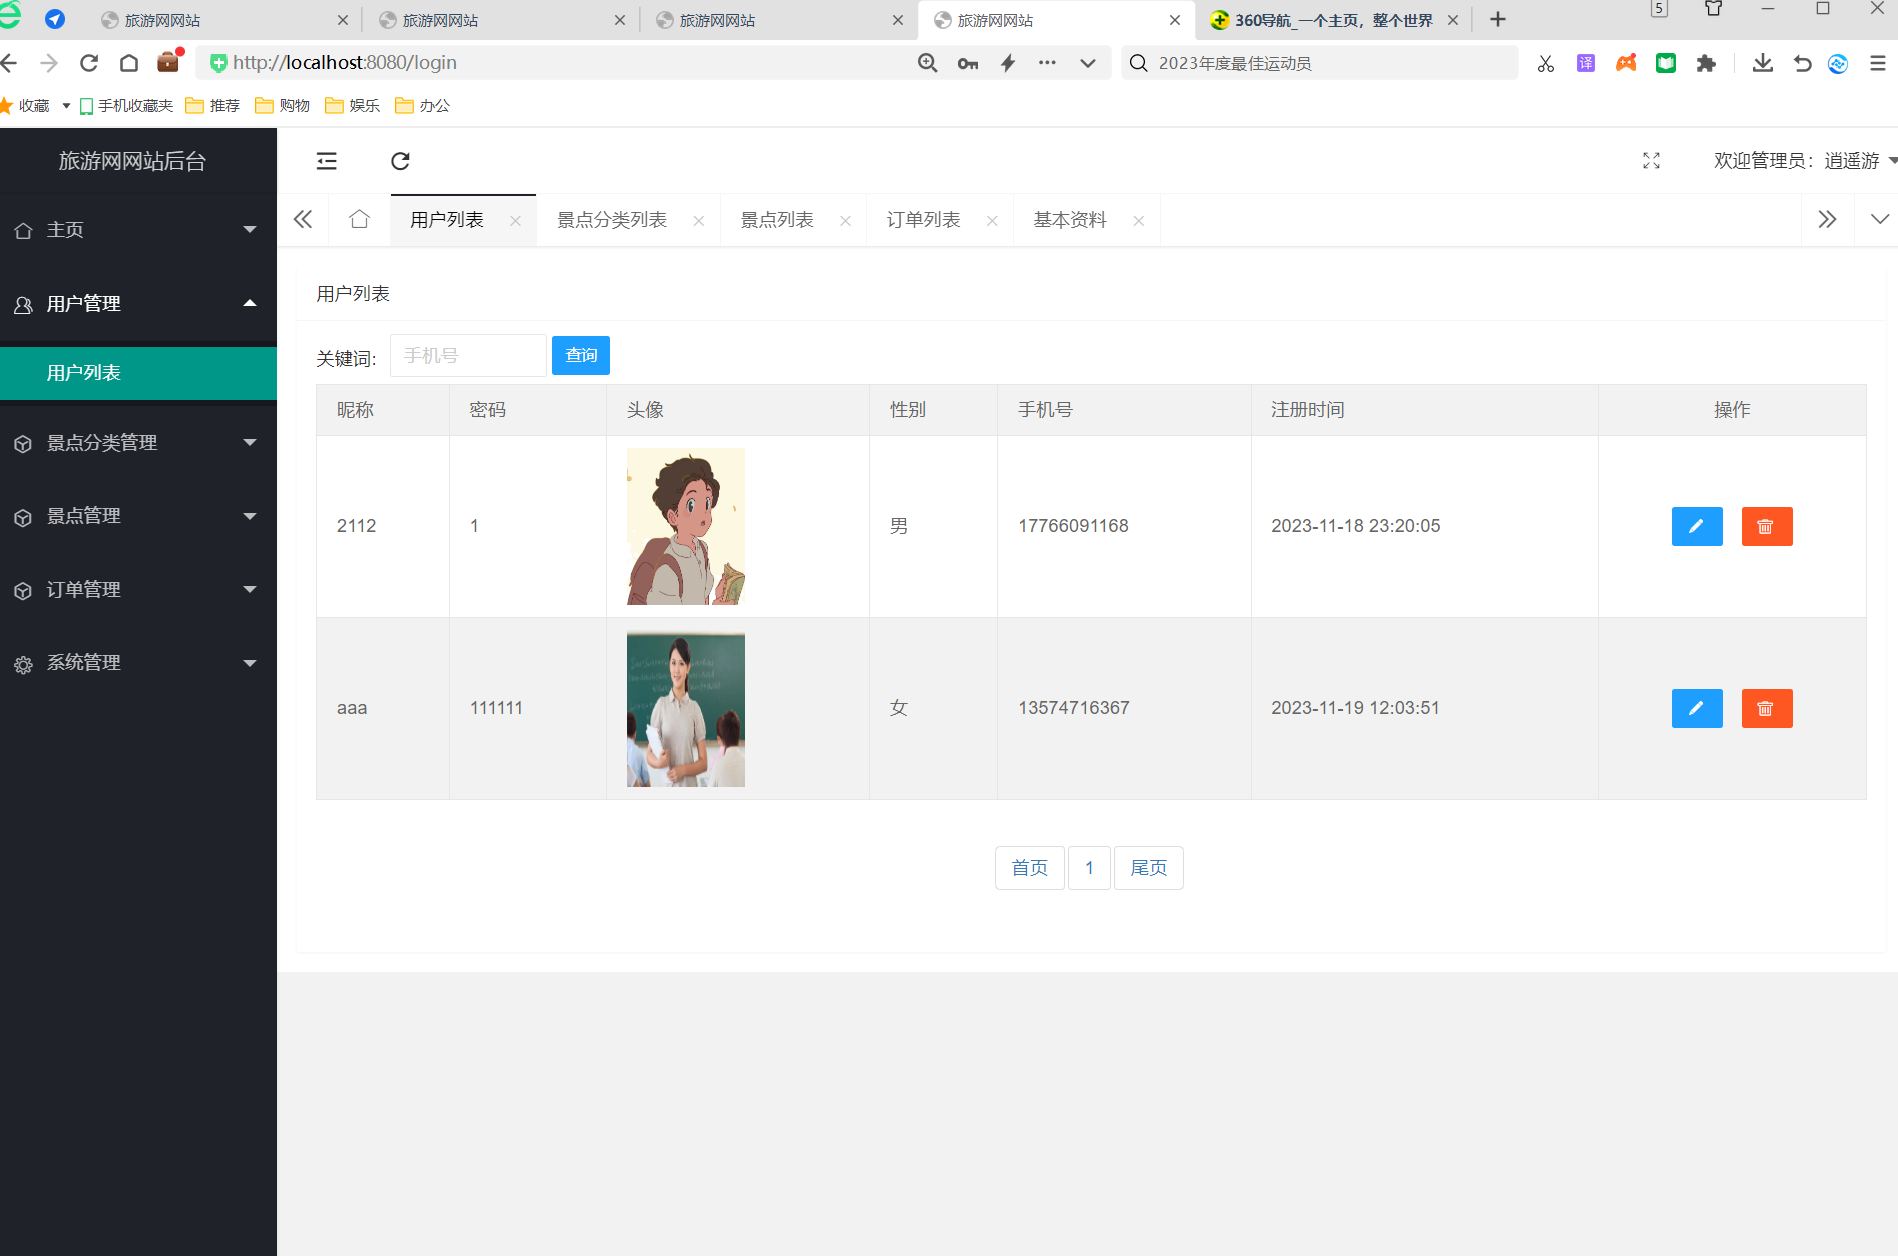Collapse the 用户管理 section arrow
The width and height of the screenshot is (1898, 1256).
[250, 303]
